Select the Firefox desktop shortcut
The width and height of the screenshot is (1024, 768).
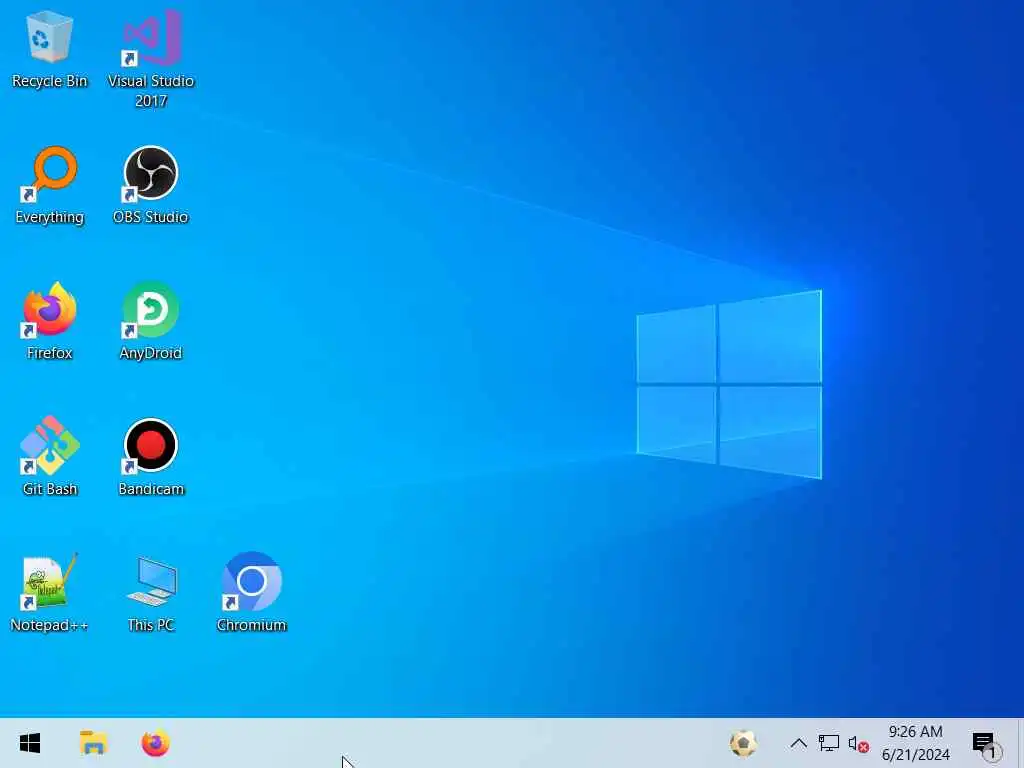coord(50,321)
